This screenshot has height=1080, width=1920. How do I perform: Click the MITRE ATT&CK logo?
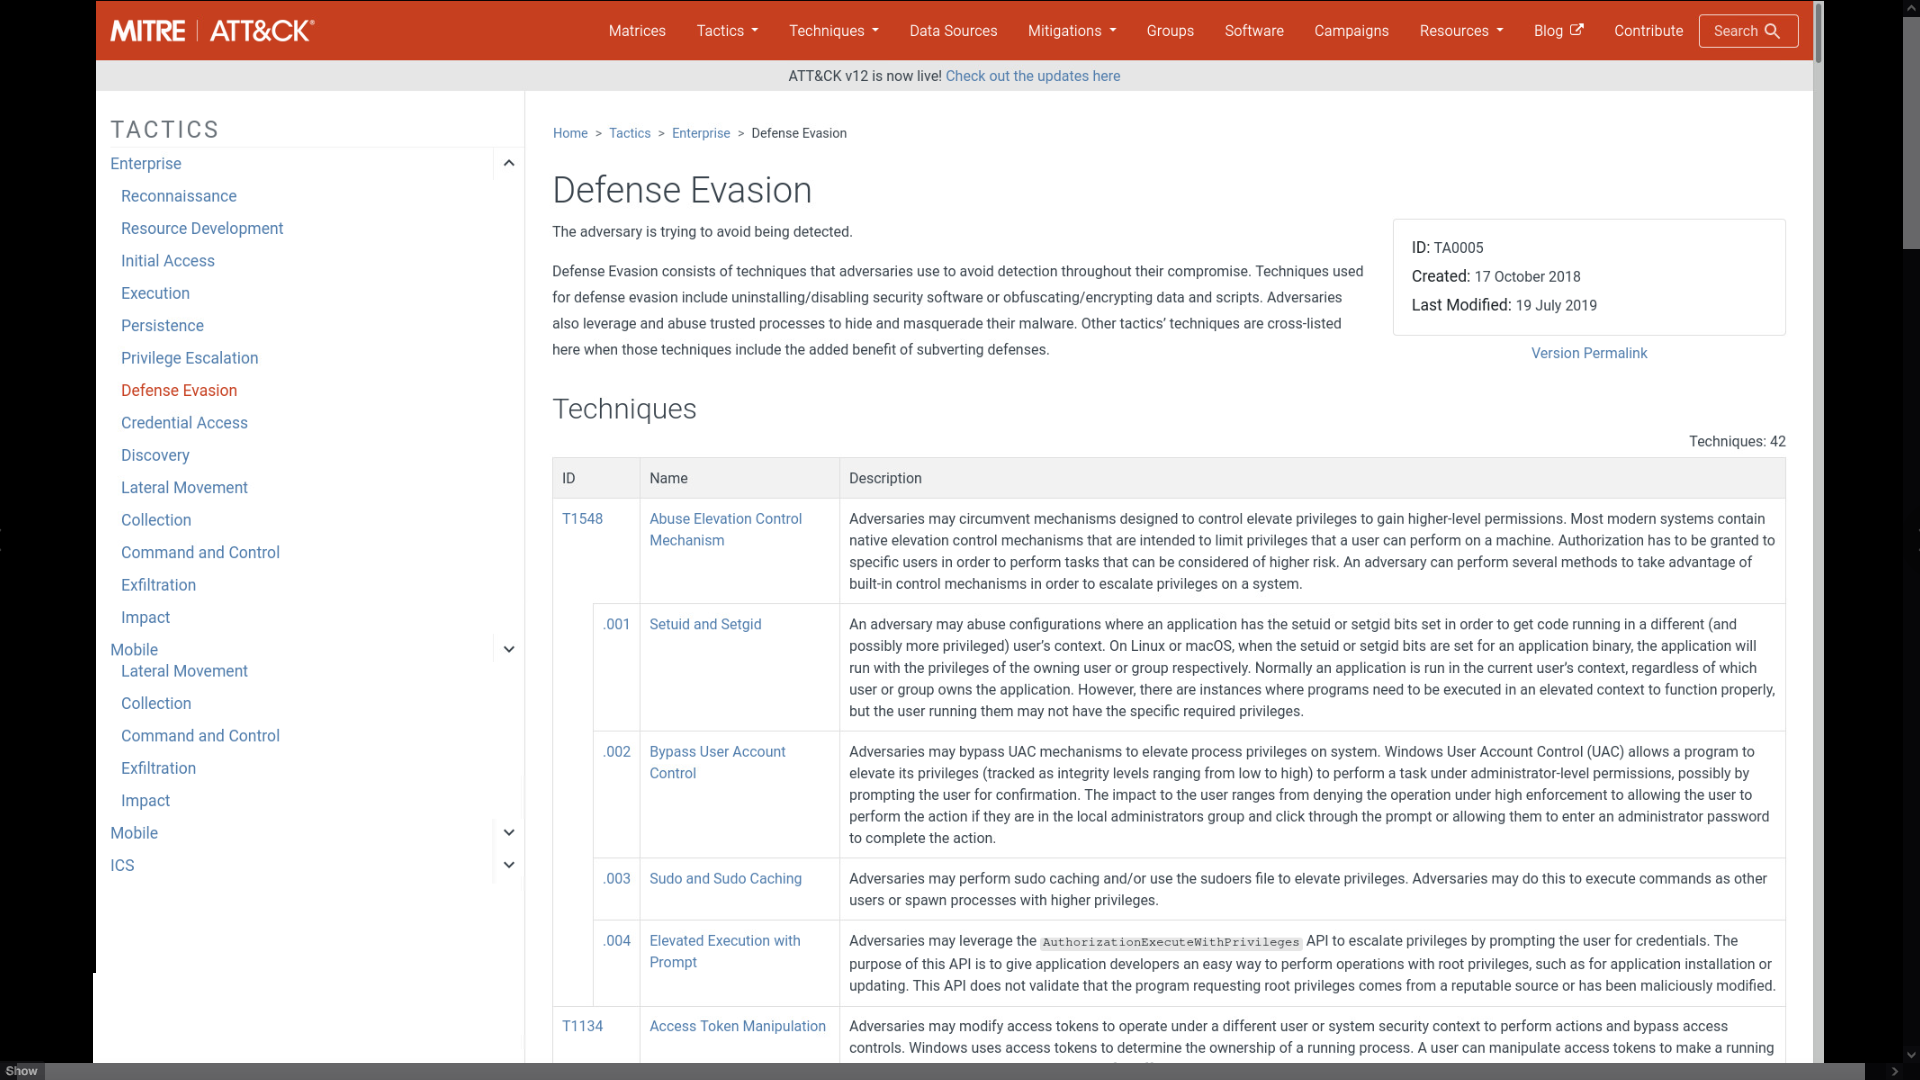coord(212,31)
